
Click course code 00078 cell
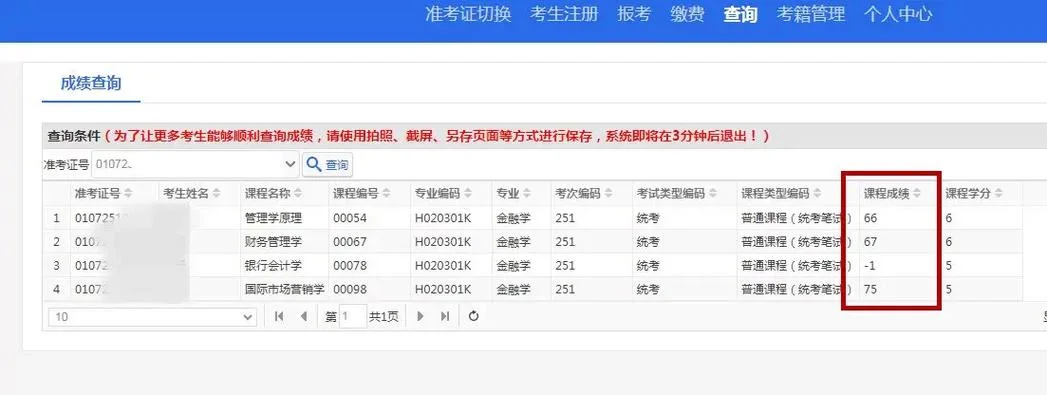click(x=369, y=266)
